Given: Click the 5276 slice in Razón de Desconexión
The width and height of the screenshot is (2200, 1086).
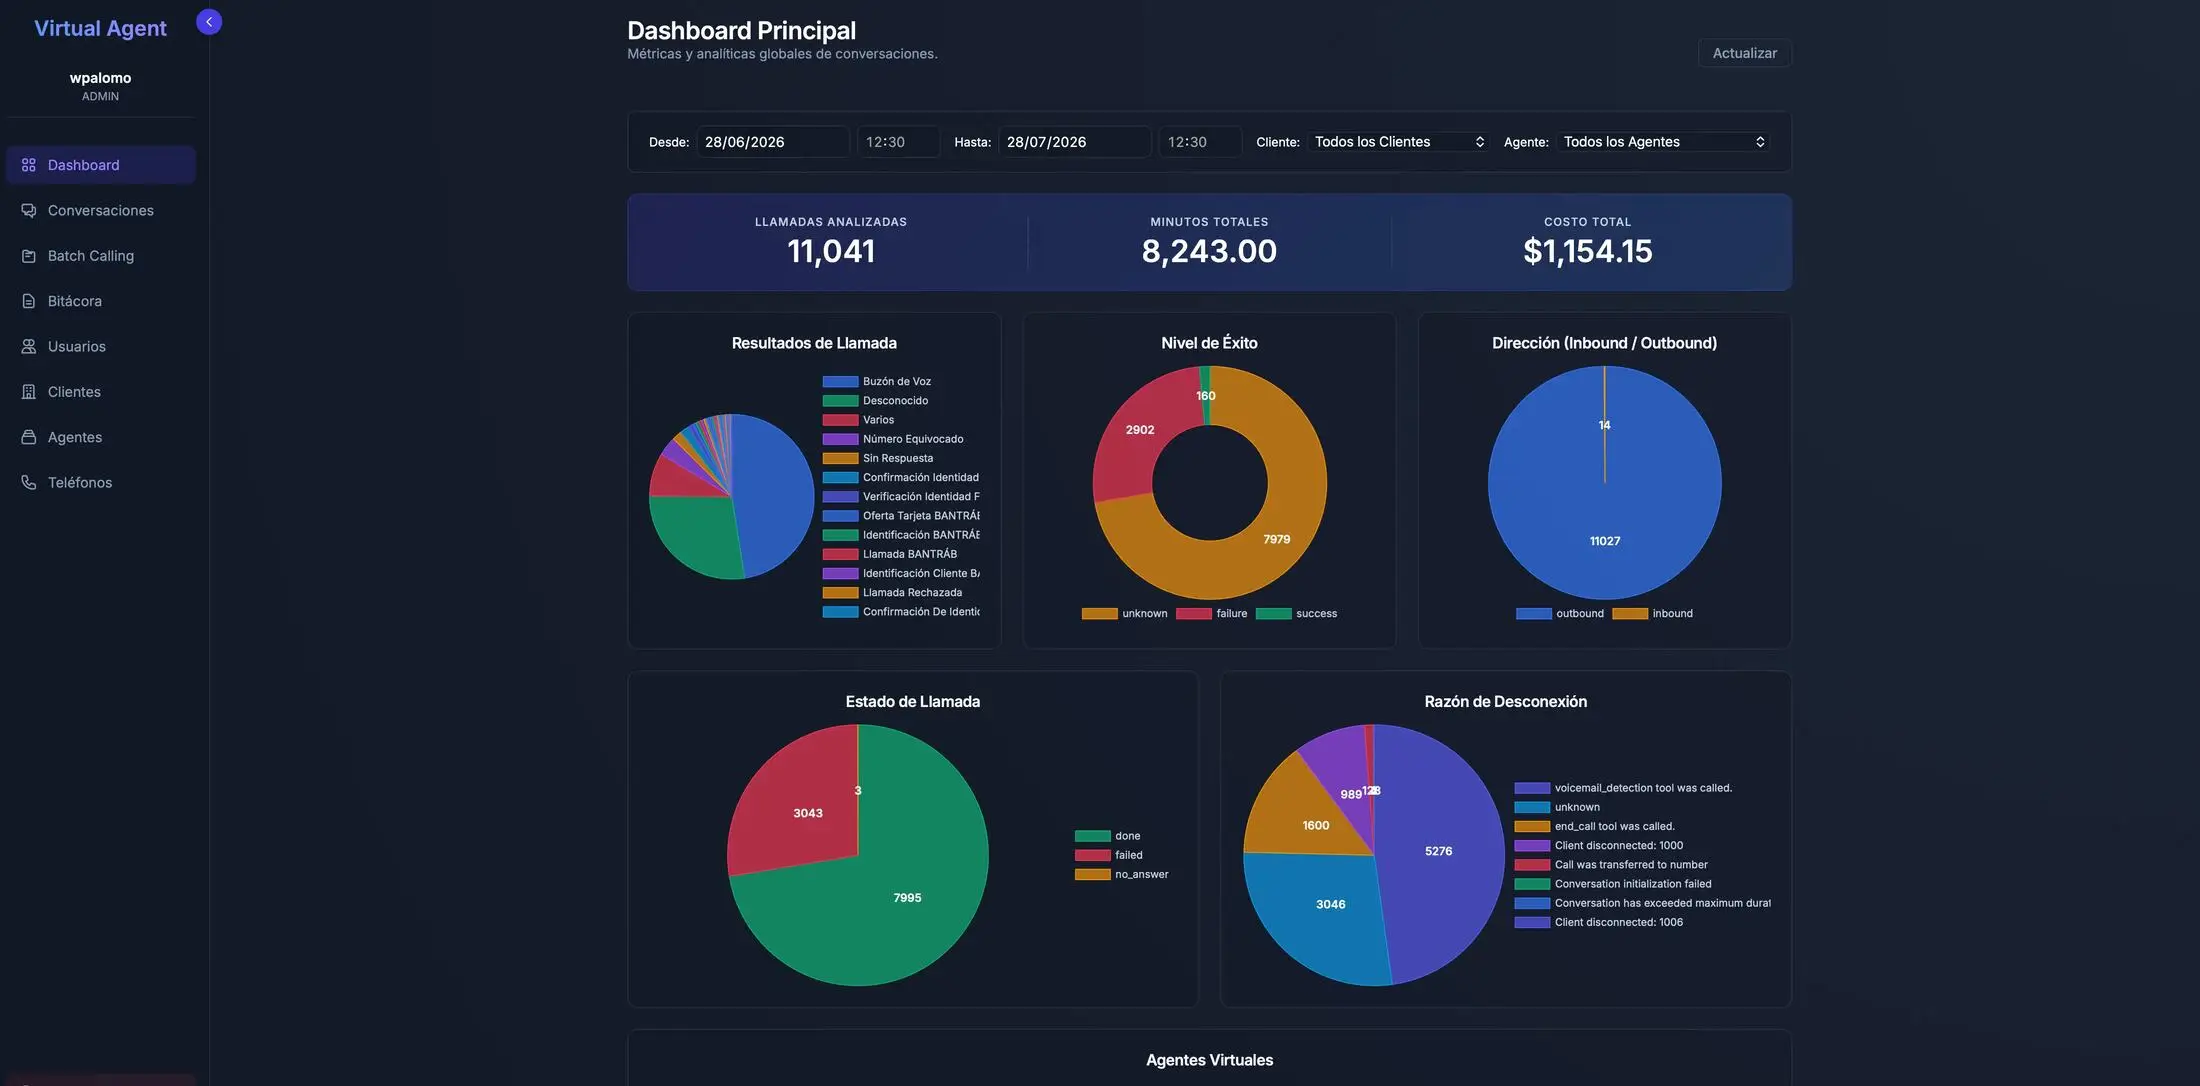Looking at the screenshot, I should (x=1438, y=851).
